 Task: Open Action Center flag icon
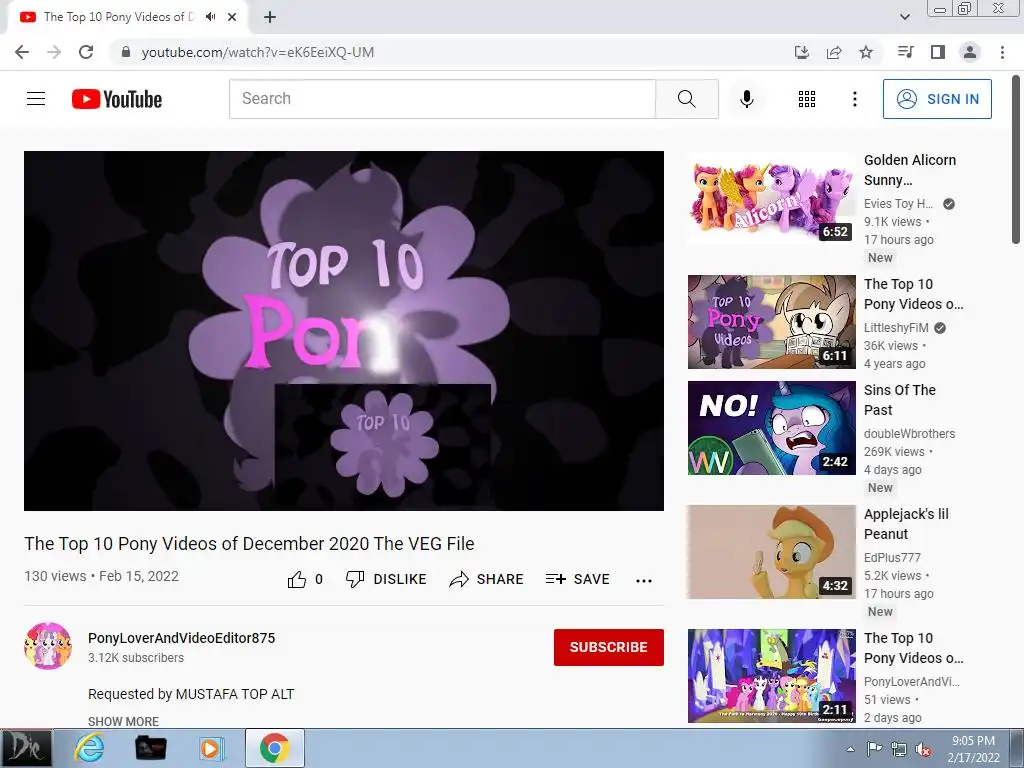pyautogui.click(x=874, y=749)
